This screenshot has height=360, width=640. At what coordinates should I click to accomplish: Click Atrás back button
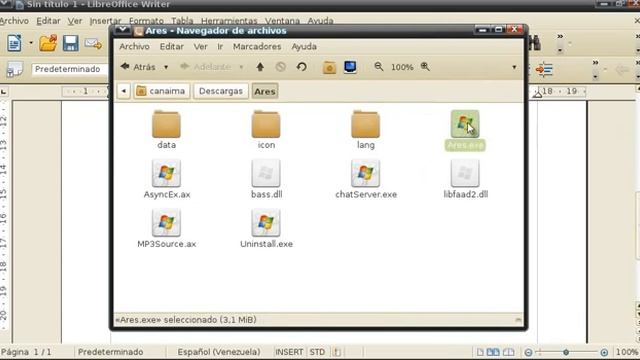point(138,67)
